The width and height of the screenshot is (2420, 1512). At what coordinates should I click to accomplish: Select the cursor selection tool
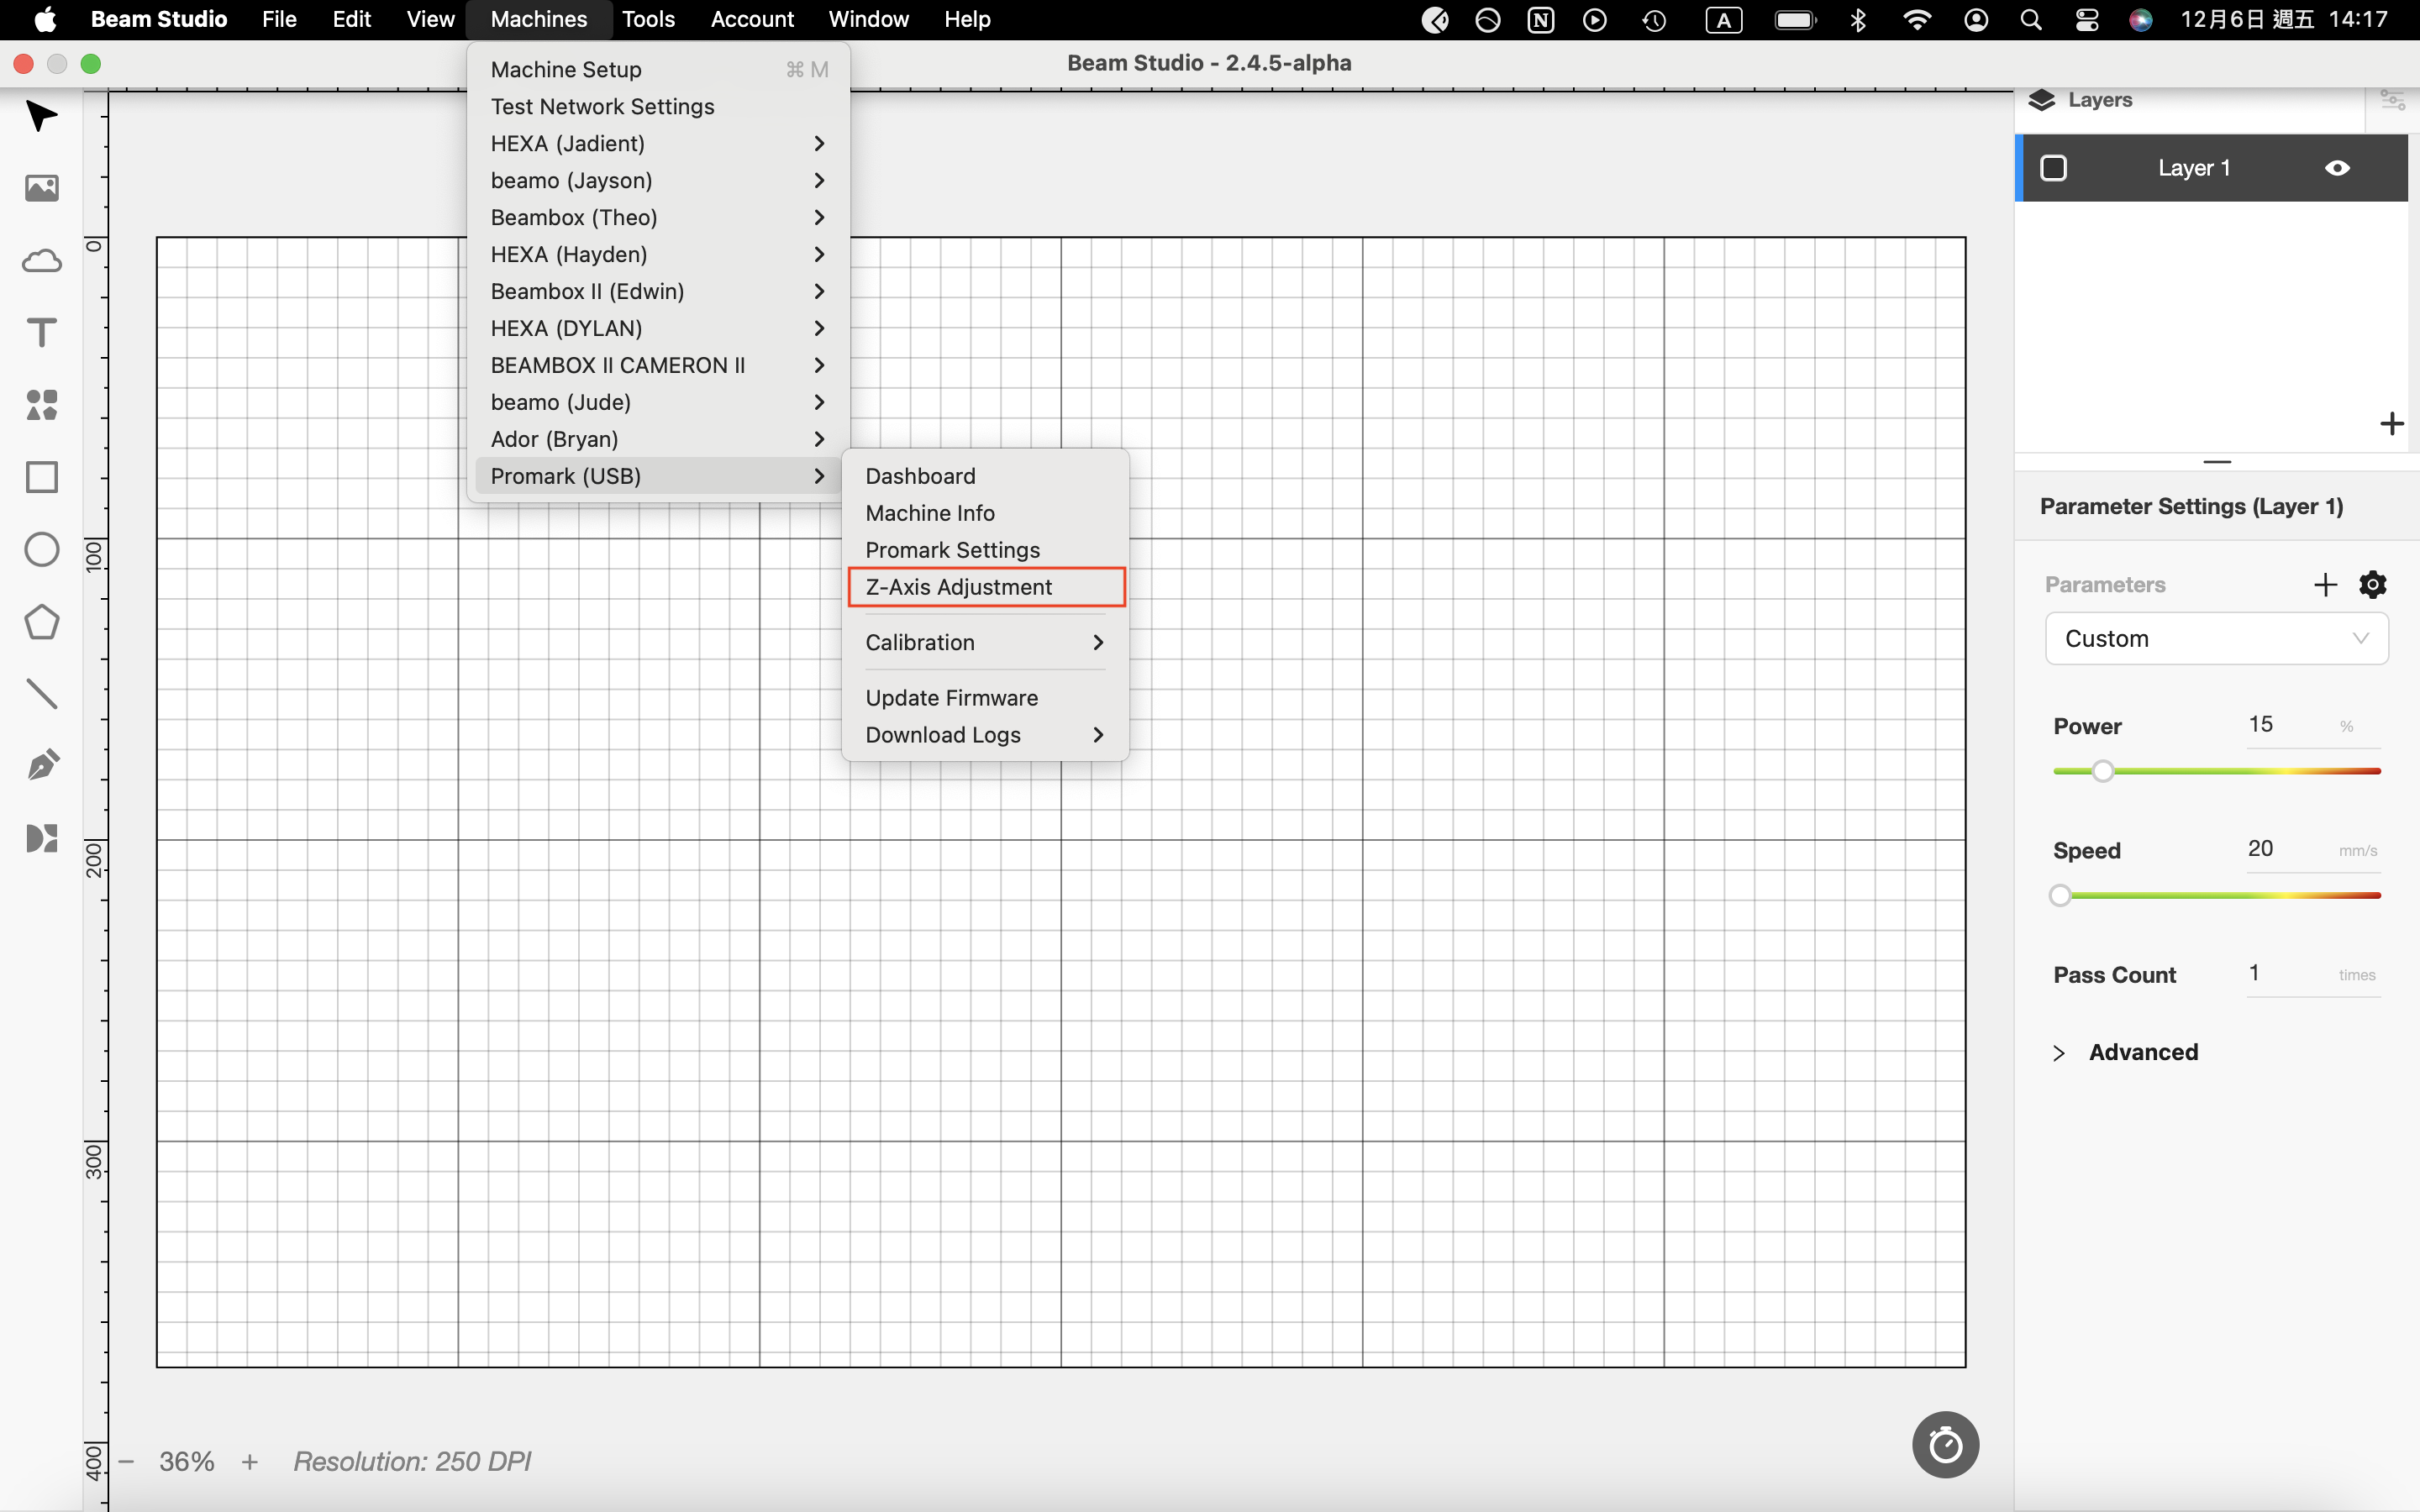point(41,117)
